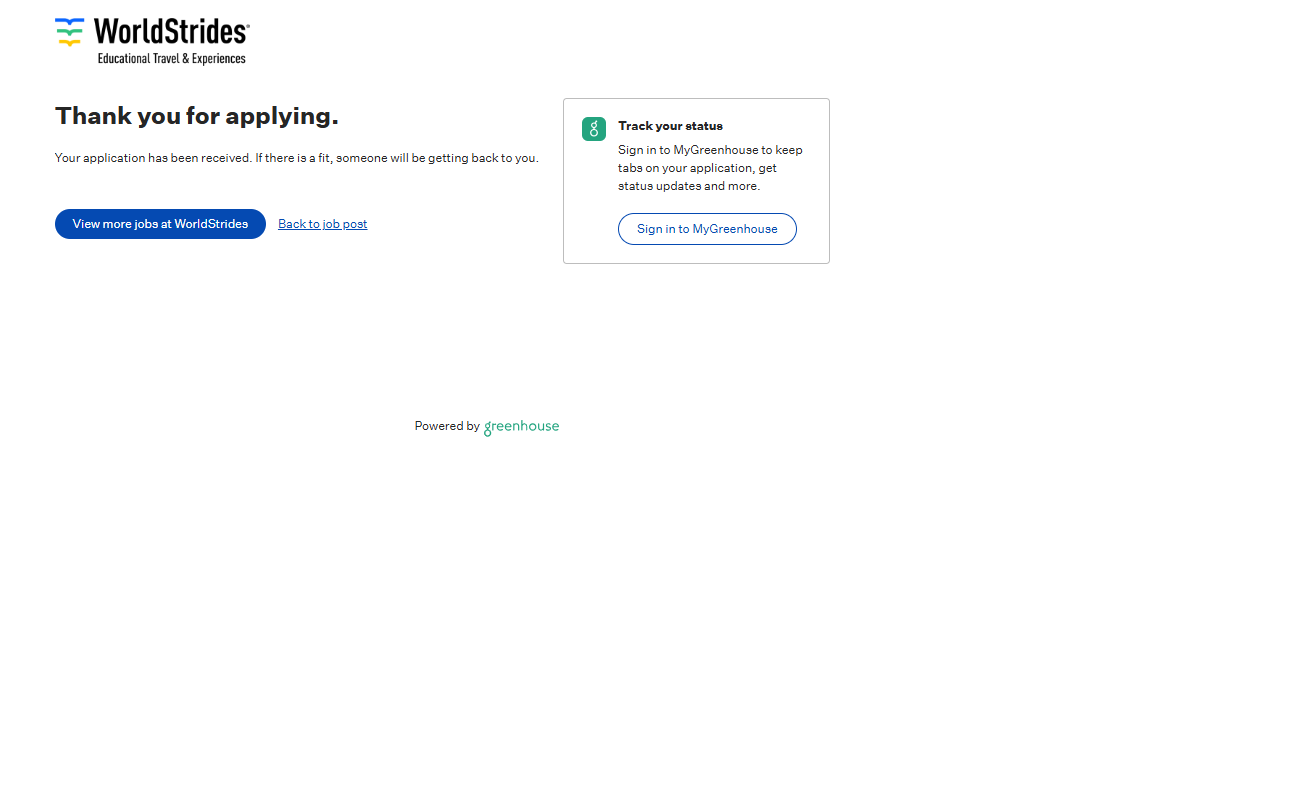Click the green Greenhouse icon in status card
The height and width of the screenshot is (785, 1297).
coord(594,129)
